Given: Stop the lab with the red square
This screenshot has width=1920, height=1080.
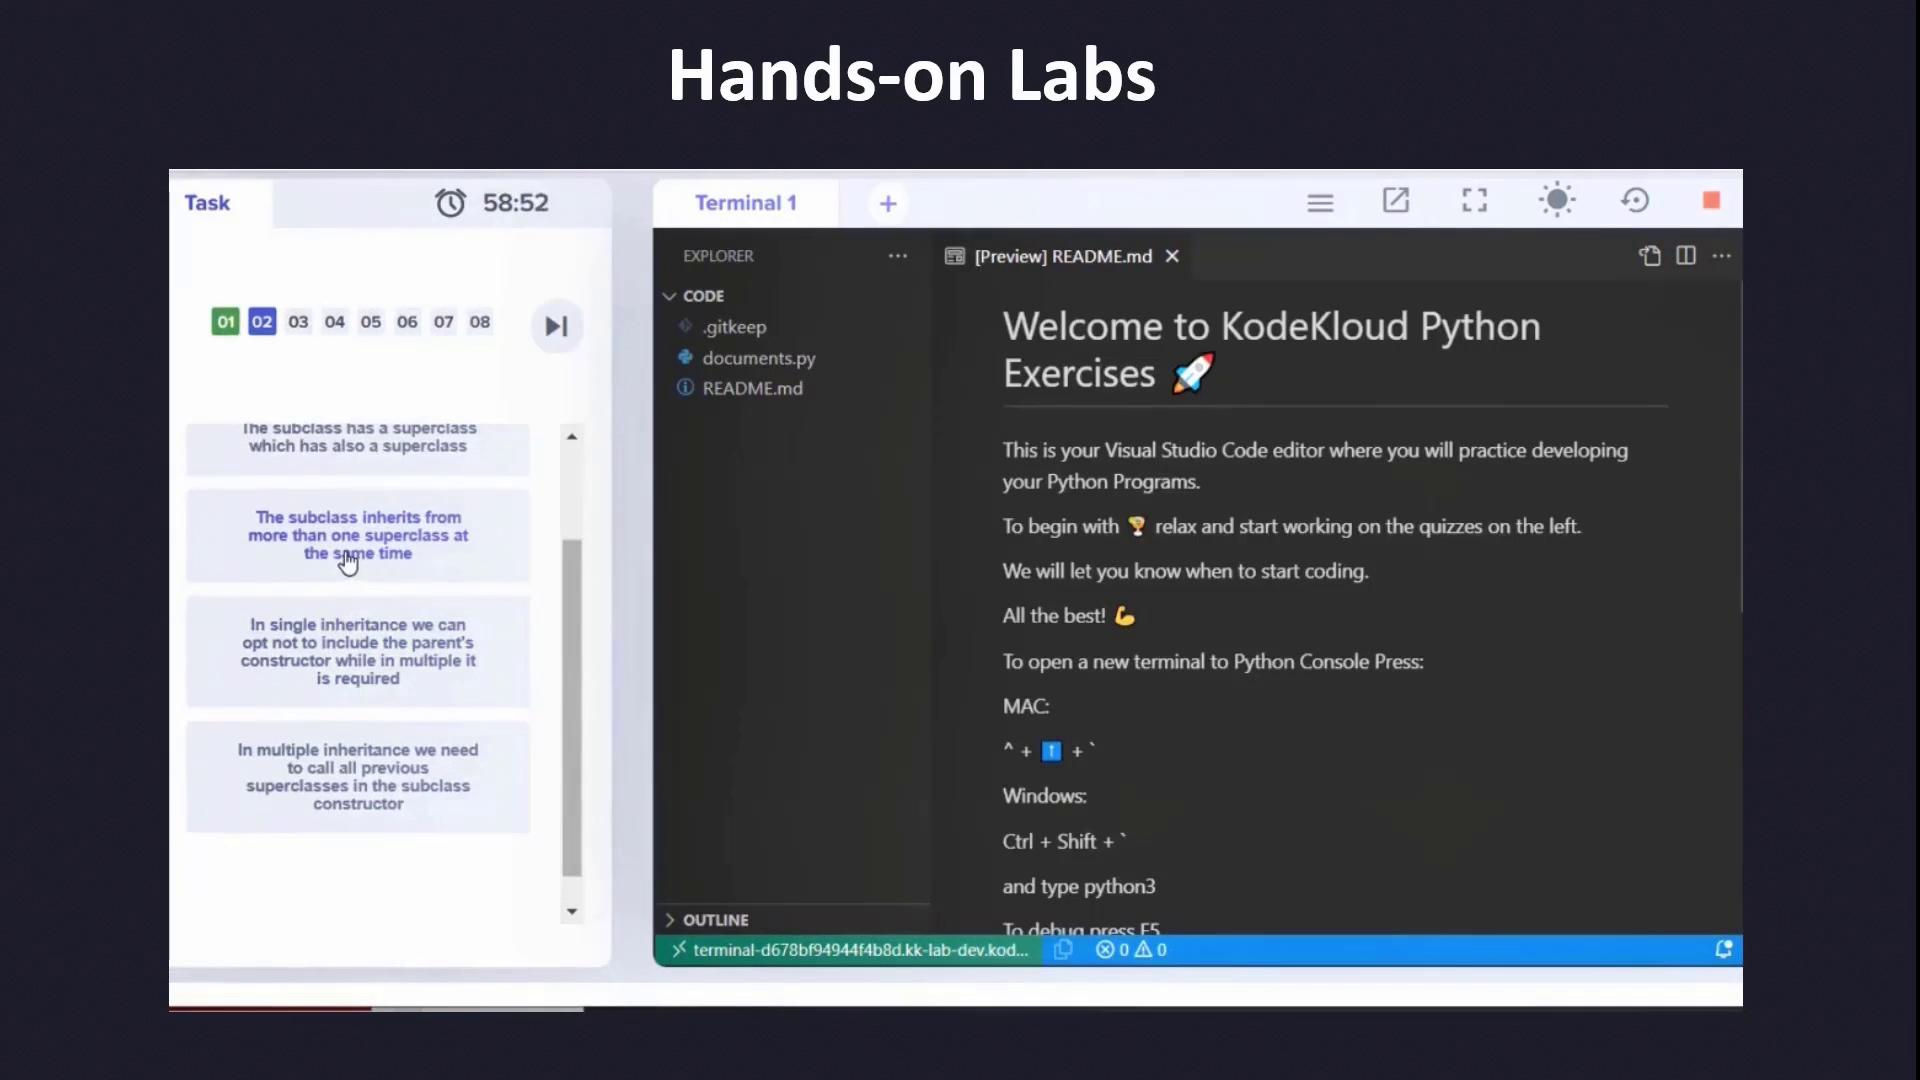Looking at the screenshot, I should (x=1711, y=201).
